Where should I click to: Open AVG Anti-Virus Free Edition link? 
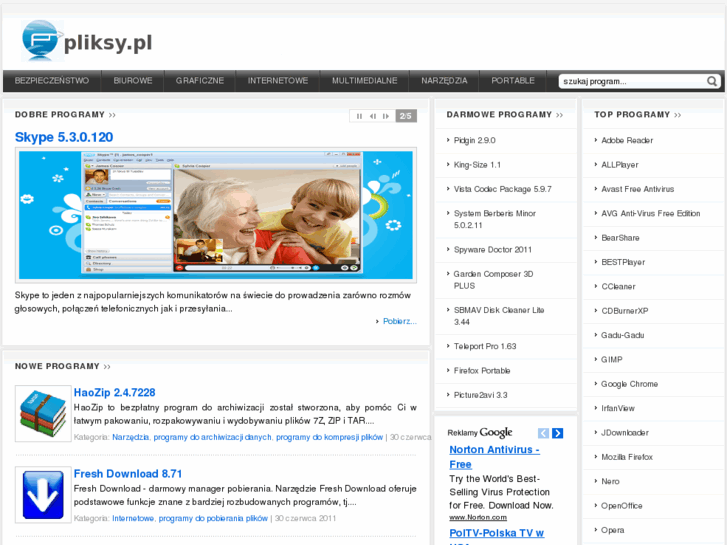click(x=650, y=213)
